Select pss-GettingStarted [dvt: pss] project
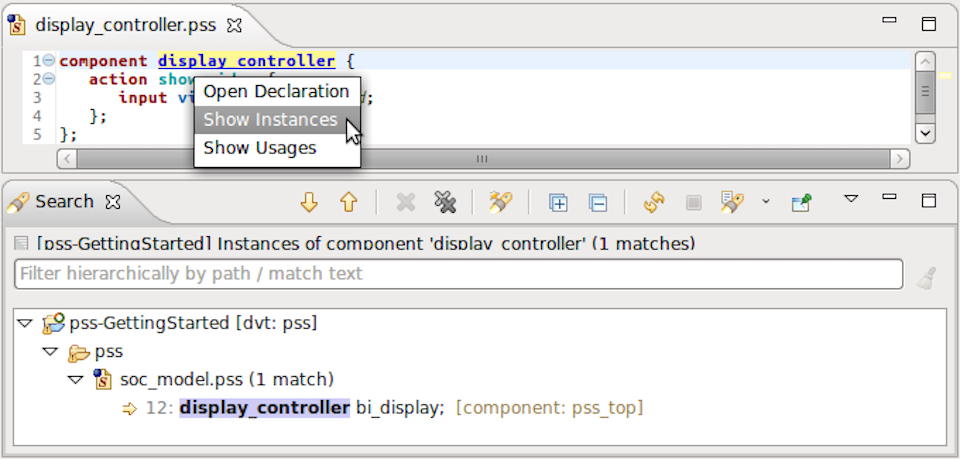This screenshot has height=459, width=960. (x=193, y=323)
